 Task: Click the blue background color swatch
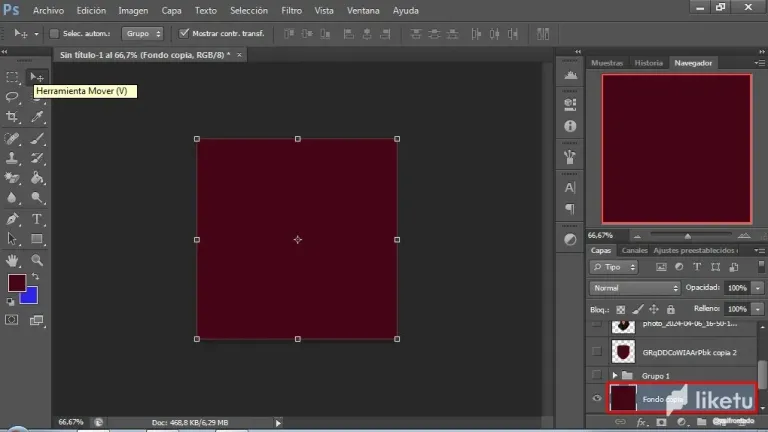(x=31, y=297)
